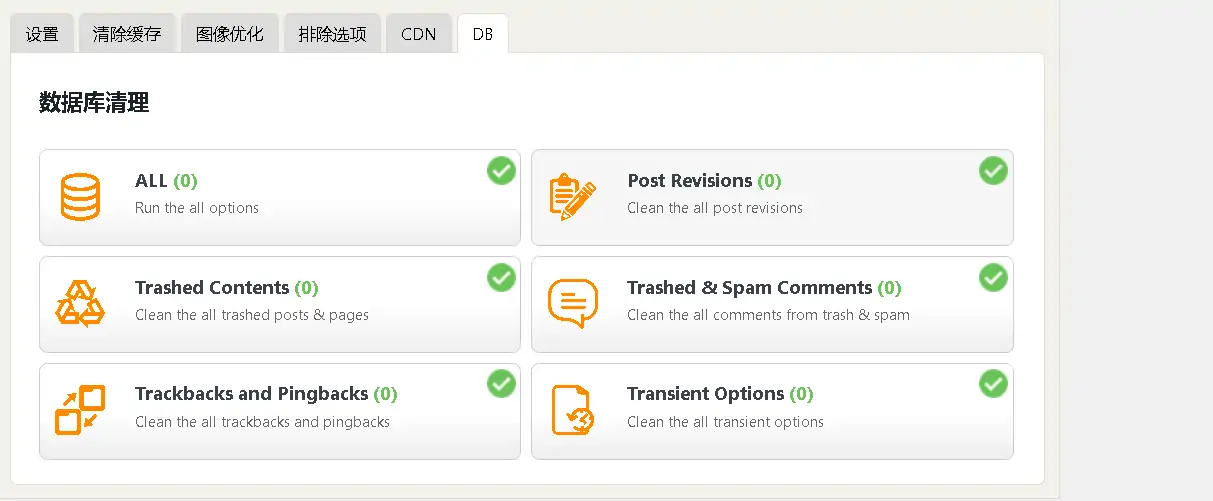Click the Trashed & Spam Comments bubble icon
The height and width of the screenshot is (501, 1213).
(573, 304)
